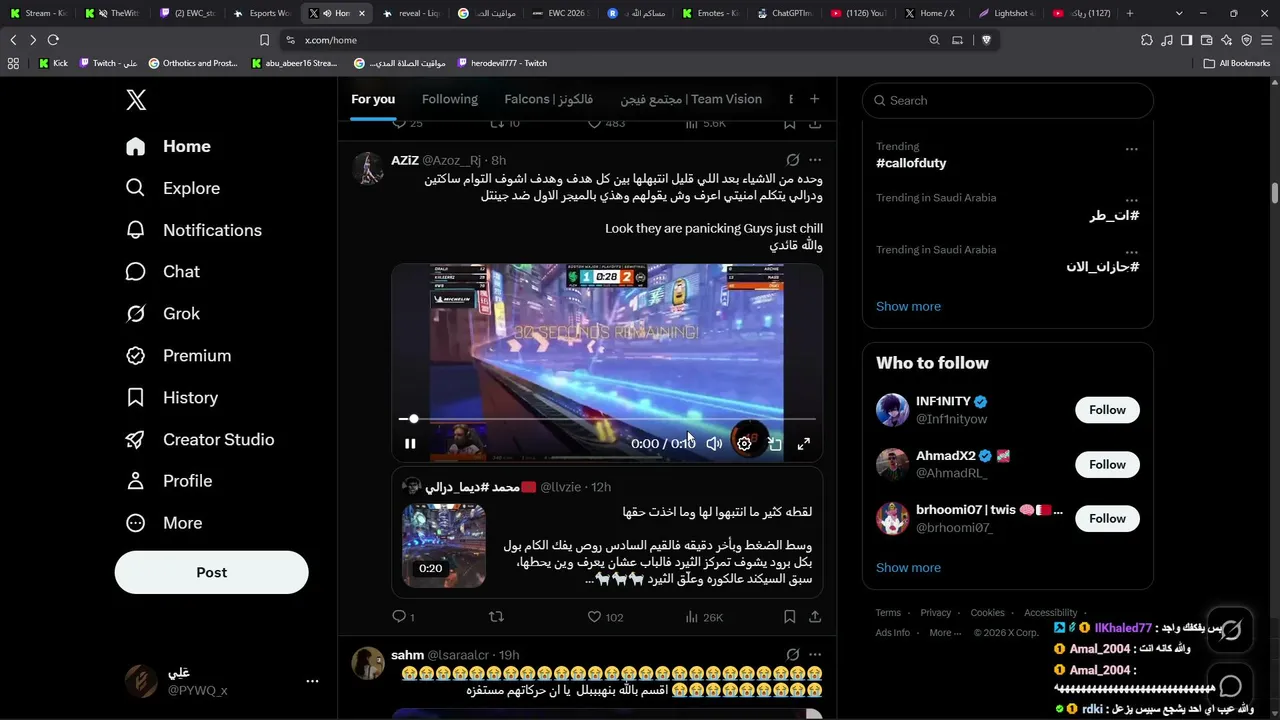The height and width of the screenshot is (720, 1280).
Task: Open the Grok icon in sidebar
Action: coord(136,314)
